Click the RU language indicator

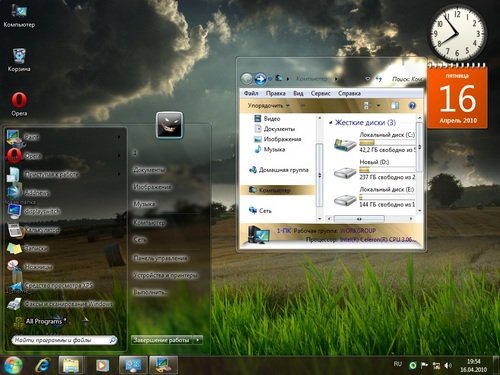coord(398,364)
